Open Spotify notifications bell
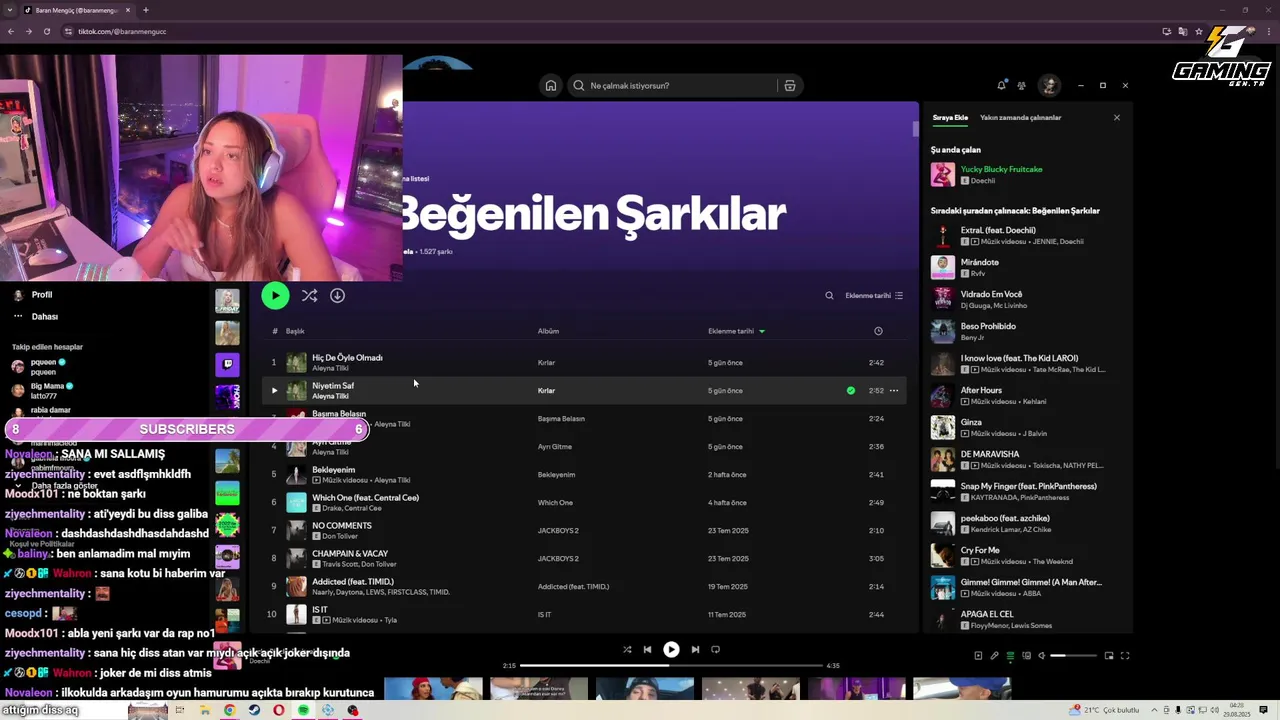 1001,85
